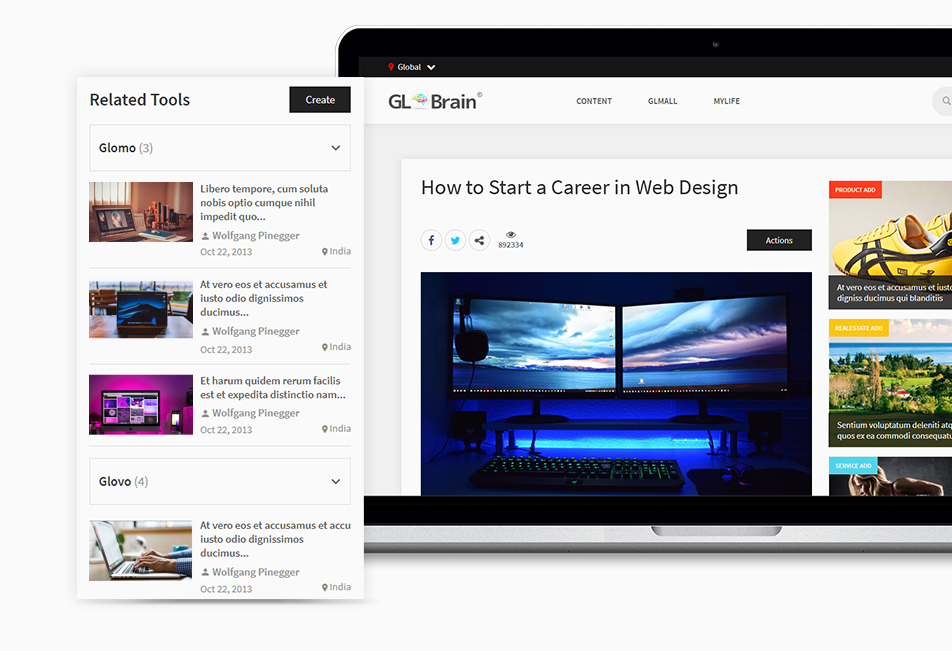Click 'Sentium voluptatum deleniti' caption

(894, 431)
